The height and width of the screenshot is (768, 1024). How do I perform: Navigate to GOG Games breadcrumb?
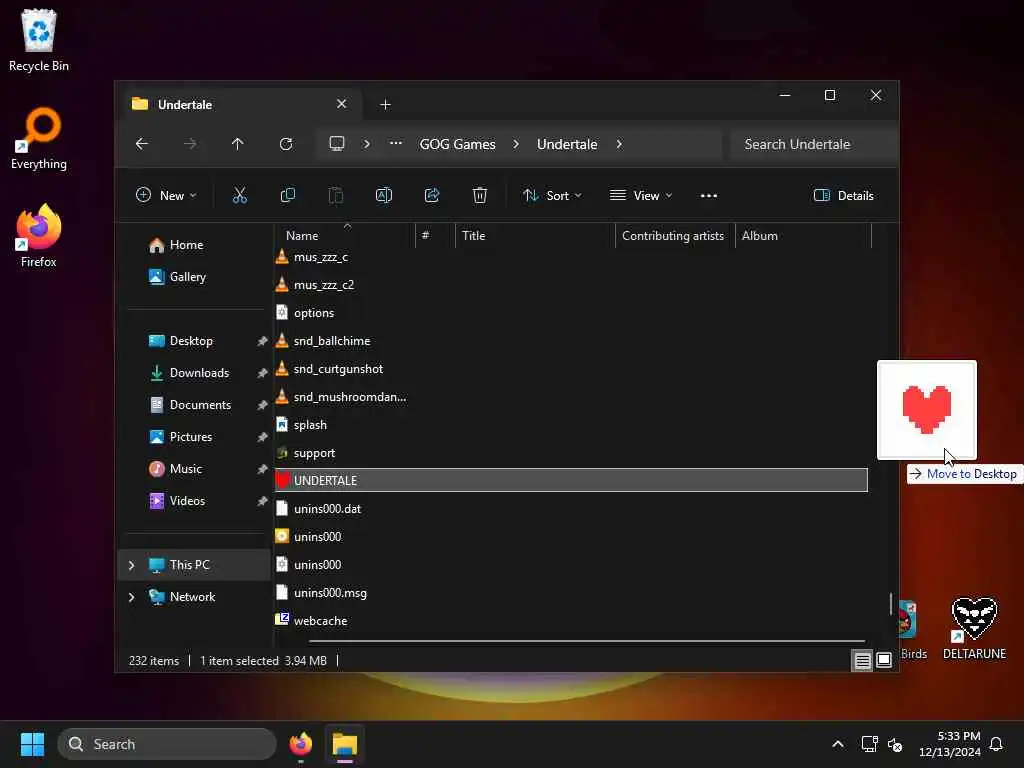tap(457, 144)
